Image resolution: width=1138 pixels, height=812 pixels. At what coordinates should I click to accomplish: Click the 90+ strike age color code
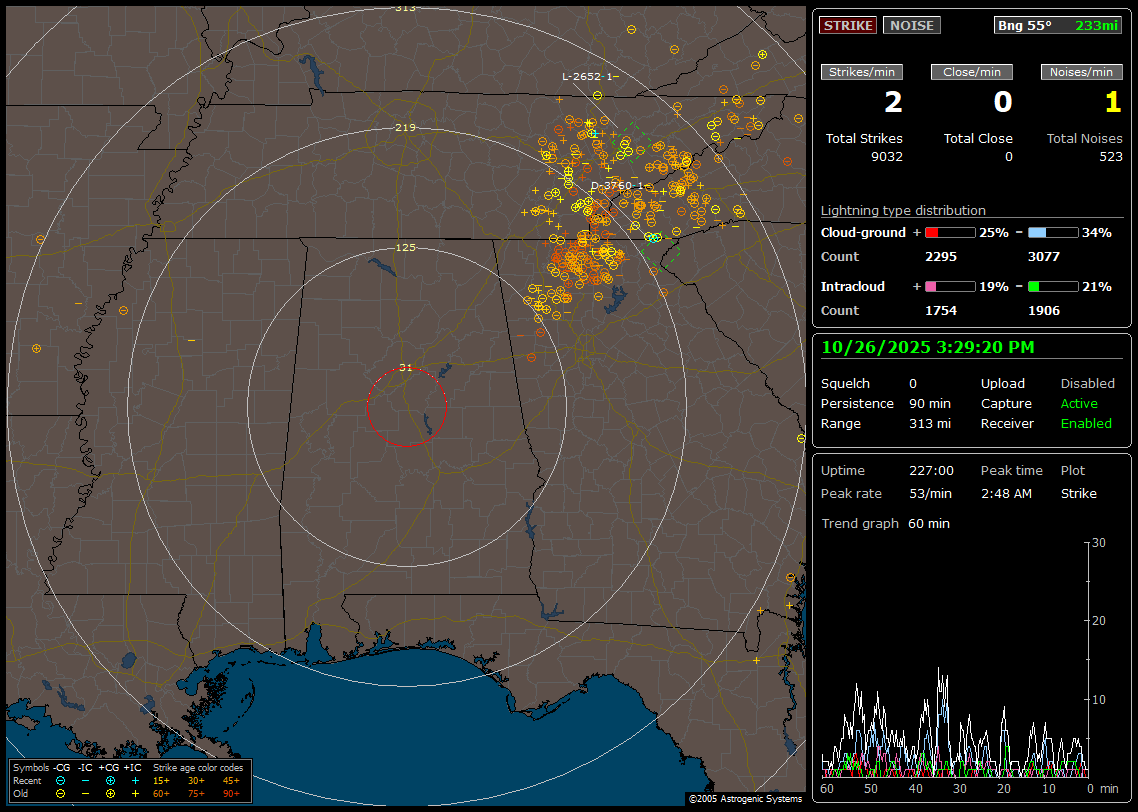coord(231,793)
